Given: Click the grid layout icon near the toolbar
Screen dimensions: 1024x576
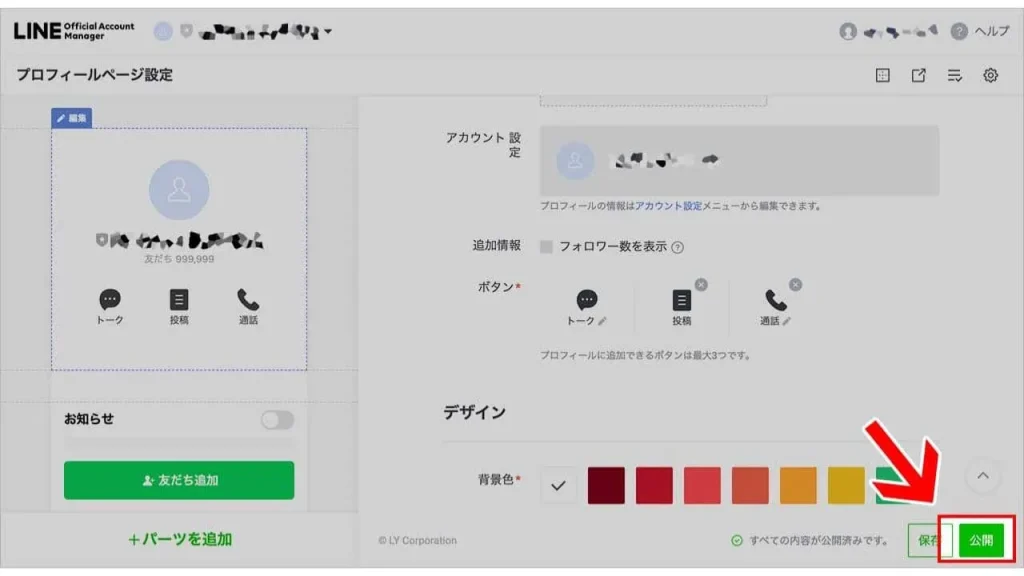Looking at the screenshot, I should 883,74.
